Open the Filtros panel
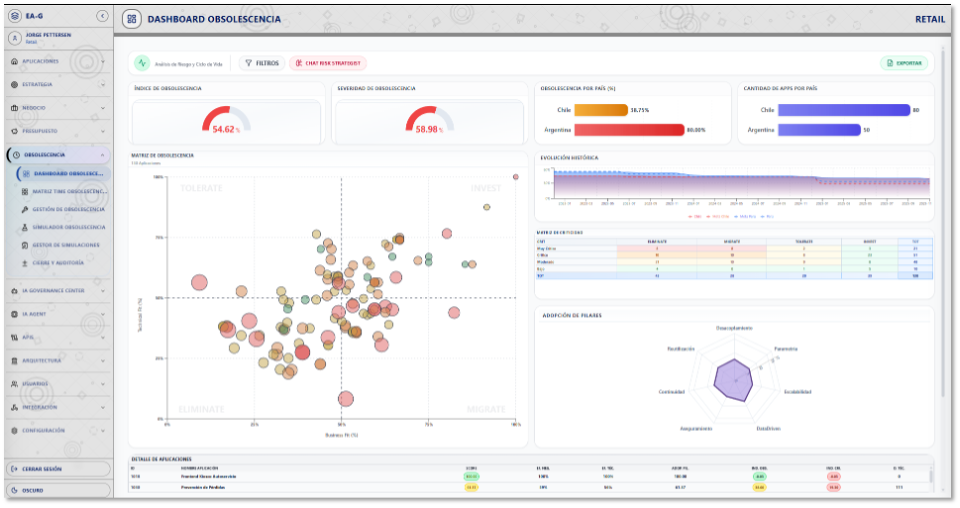Viewport: 960px width, 508px height. point(262,63)
